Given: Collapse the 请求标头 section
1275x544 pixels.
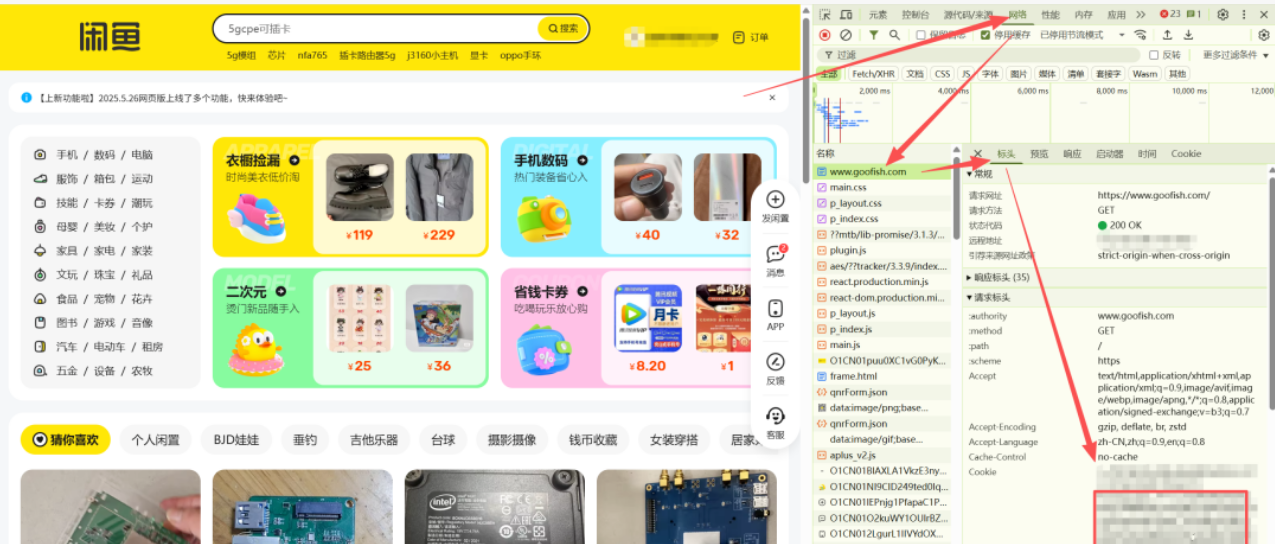Looking at the screenshot, I should point(988,297).
